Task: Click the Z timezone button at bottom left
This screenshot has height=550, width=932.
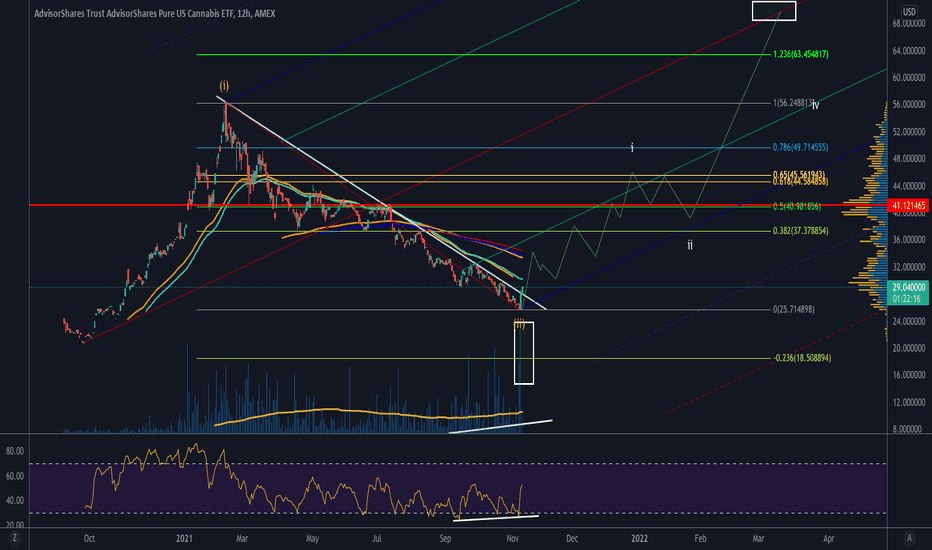Action: tap(14, 538)
